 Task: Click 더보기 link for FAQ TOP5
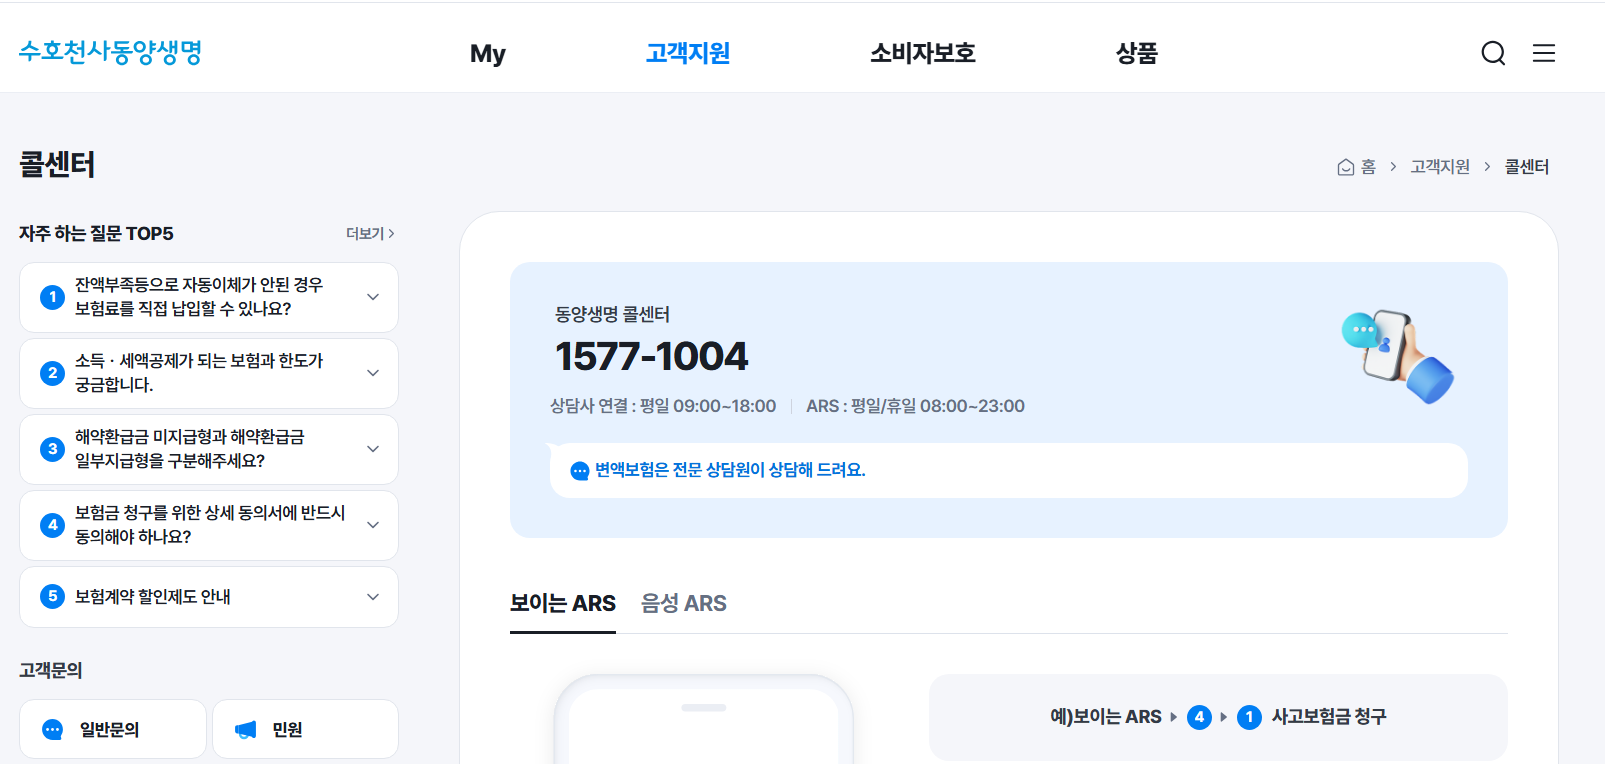(x=370, y=233)
